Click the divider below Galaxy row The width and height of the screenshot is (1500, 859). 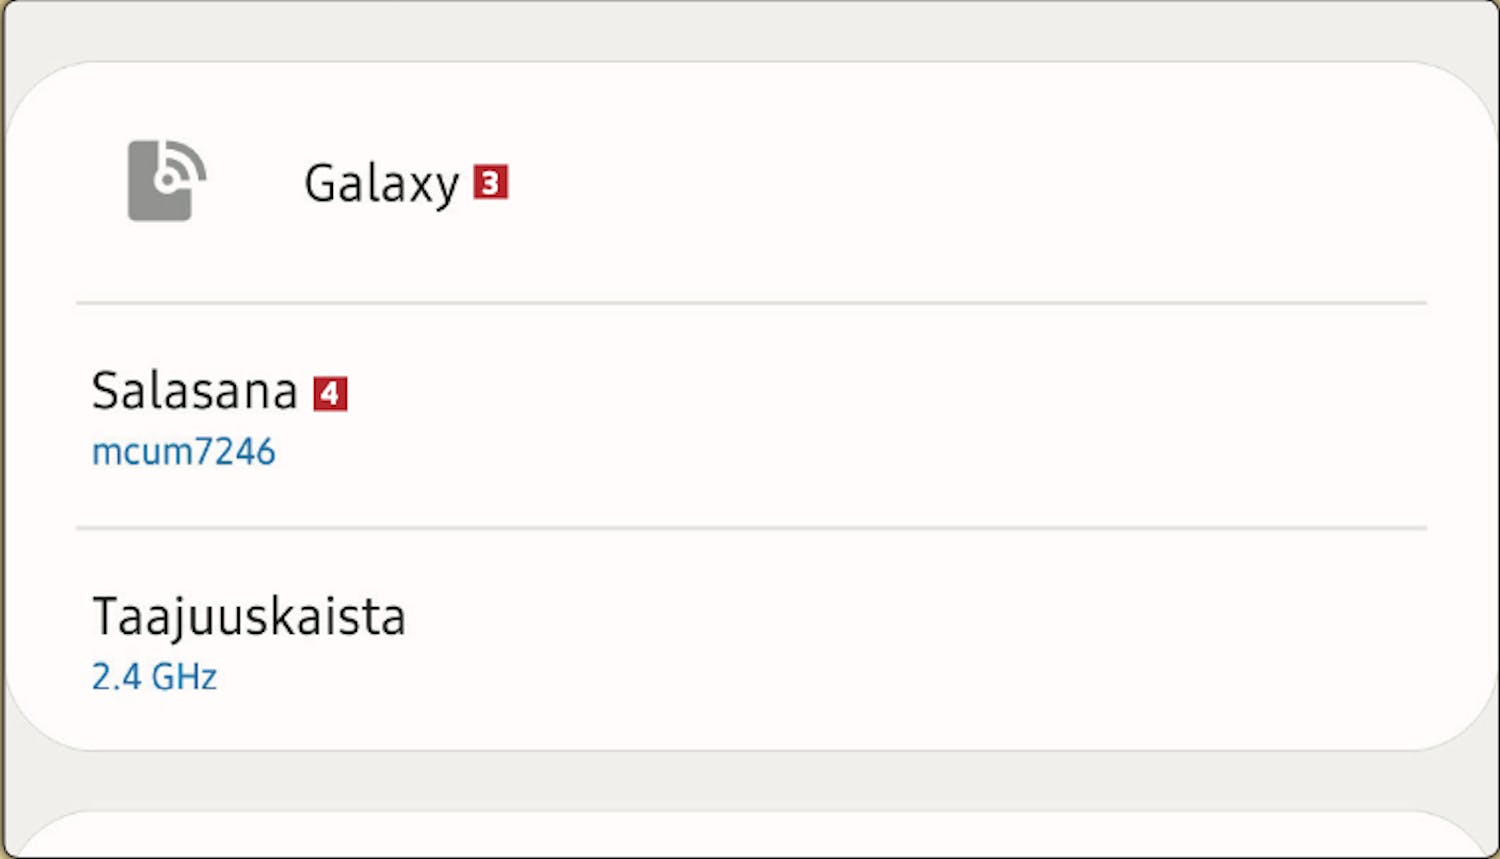[x=751, y=302]
